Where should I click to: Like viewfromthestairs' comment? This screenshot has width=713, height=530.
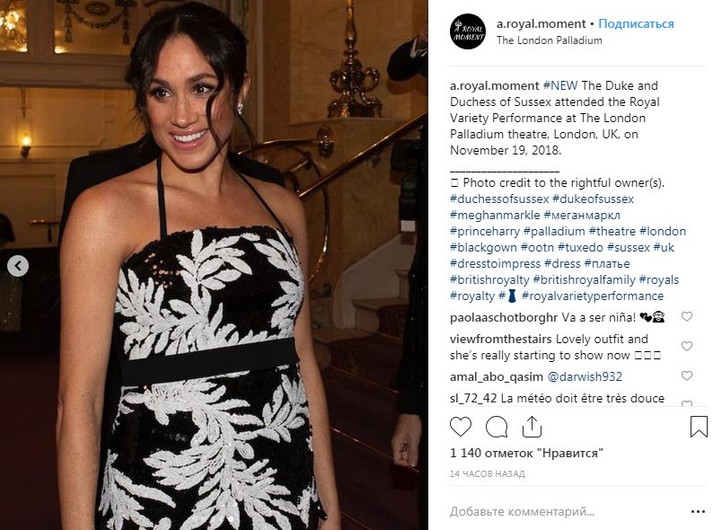click(687, 346)
